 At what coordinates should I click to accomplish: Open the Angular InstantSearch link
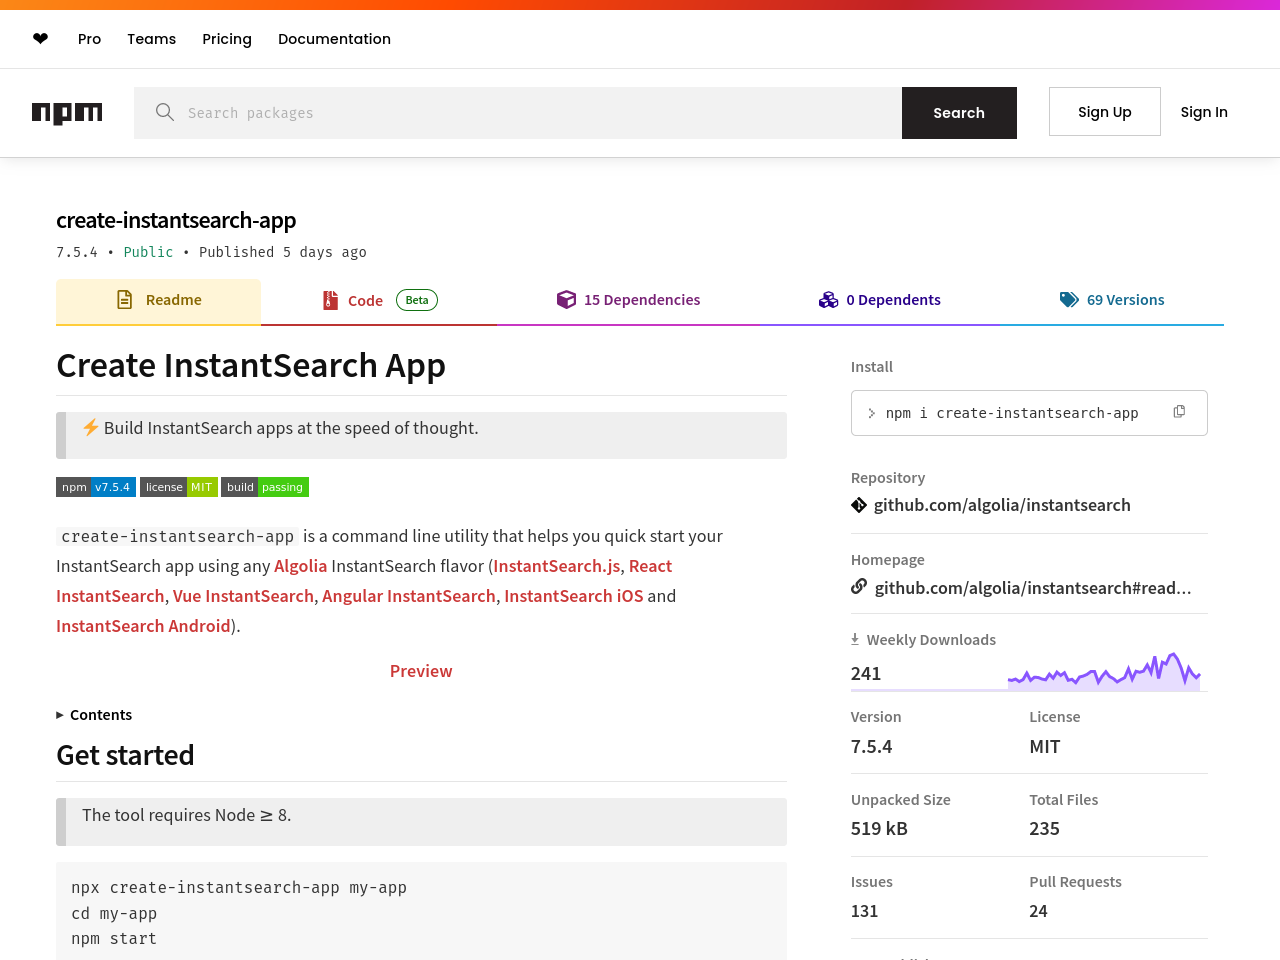(x=409, y=596)
